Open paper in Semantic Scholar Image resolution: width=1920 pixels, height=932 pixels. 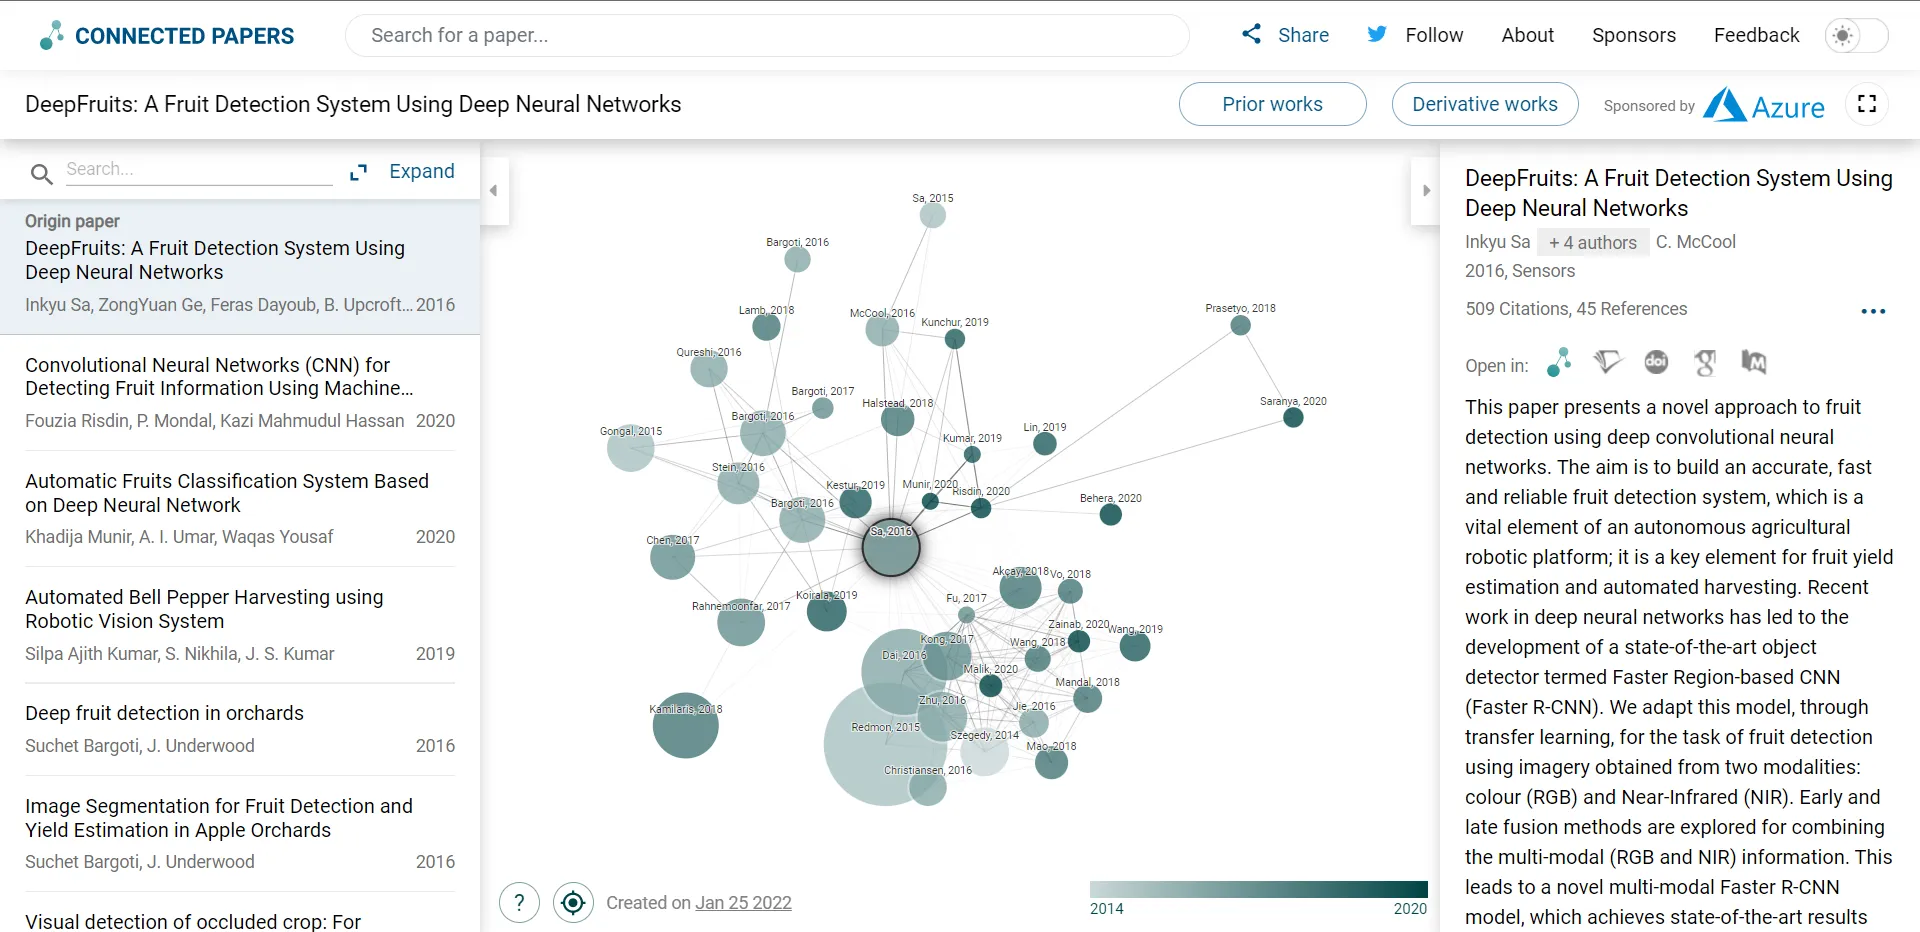pyautogui.click(x=1607, y=362)
